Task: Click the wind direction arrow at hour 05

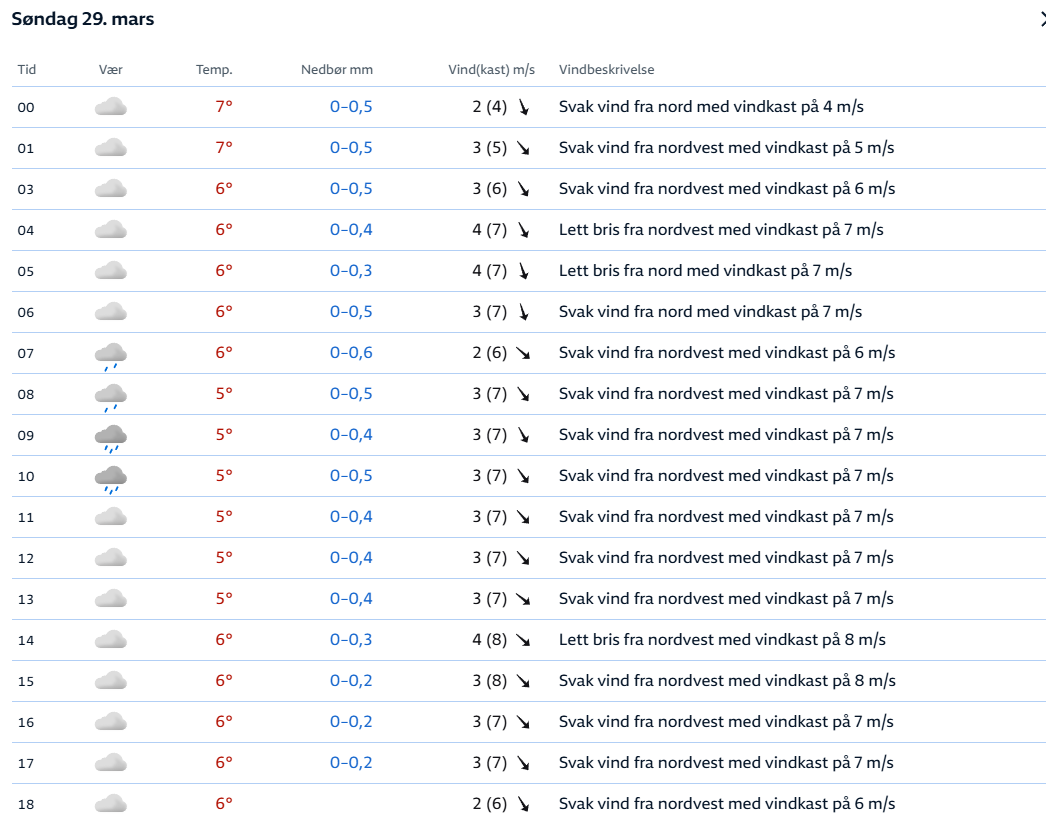Action: 523,271
